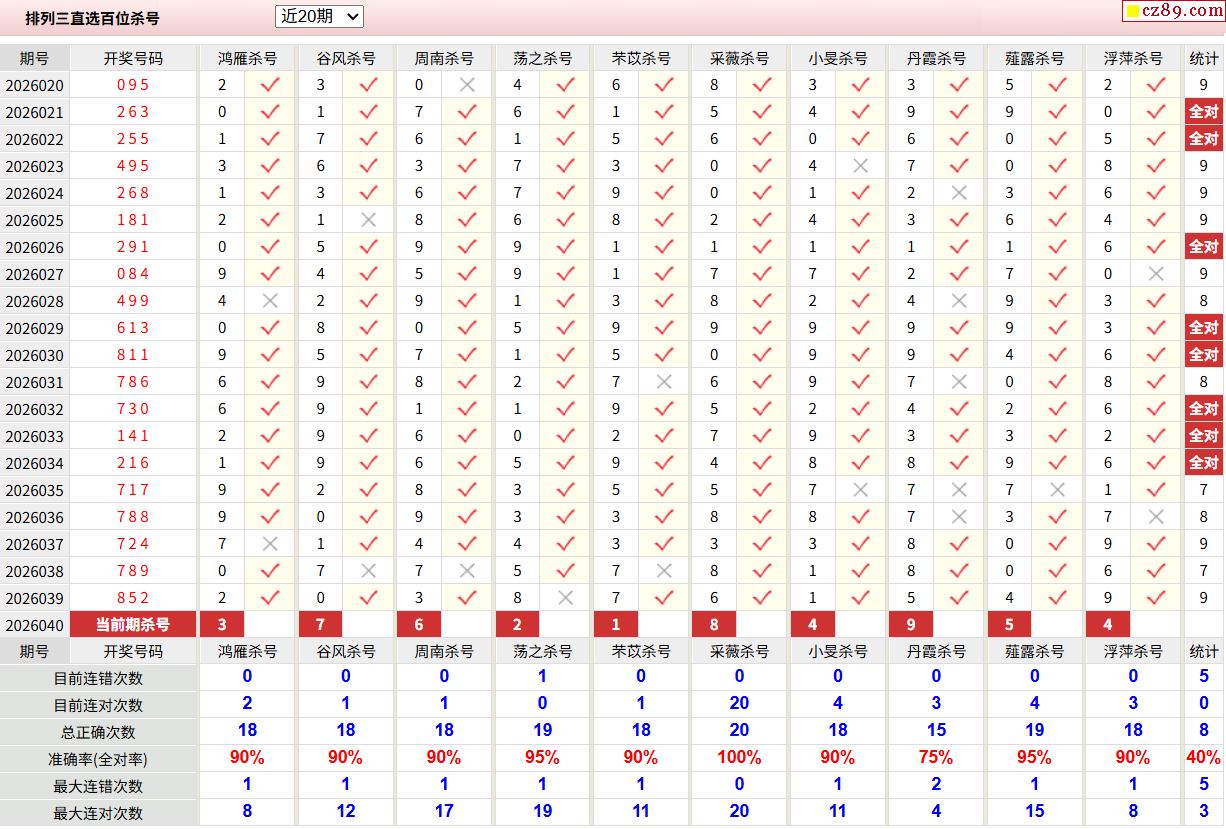Click the winning number 852
Screen dimensions: 1226x829
[133, 598]
